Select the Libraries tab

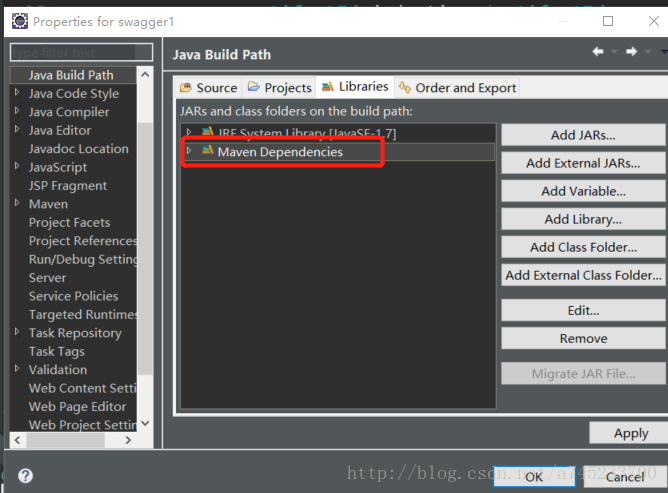click(355, 87)
